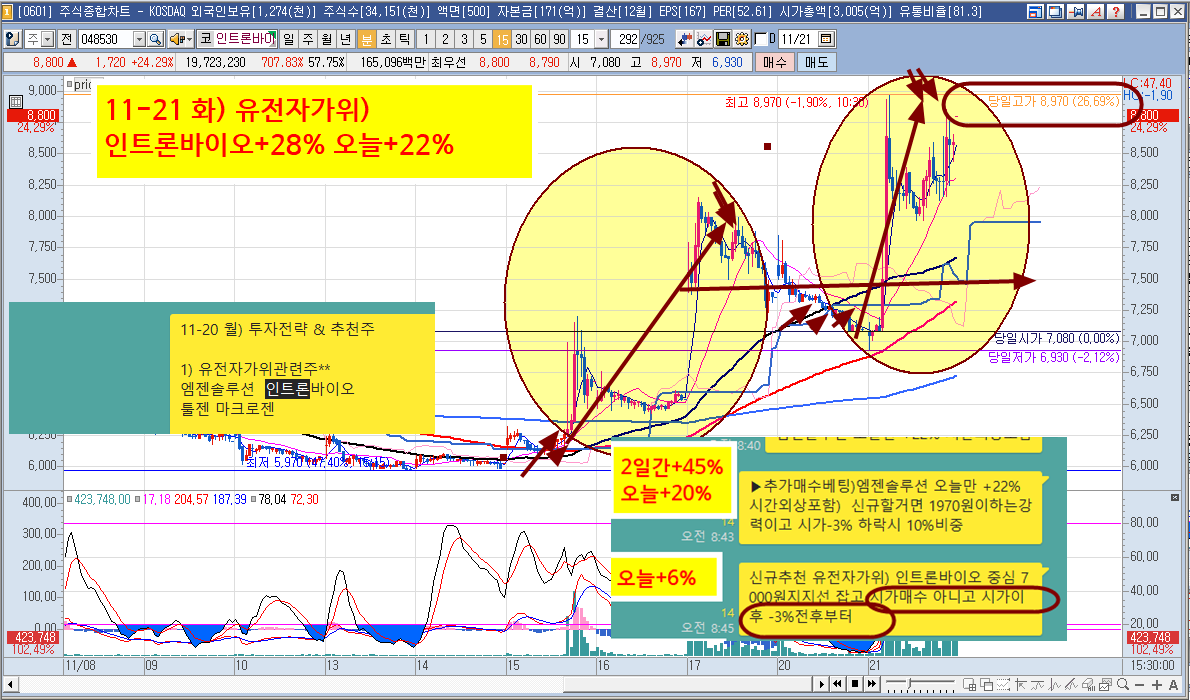Click the 매도 sell button

click(817, 62)
